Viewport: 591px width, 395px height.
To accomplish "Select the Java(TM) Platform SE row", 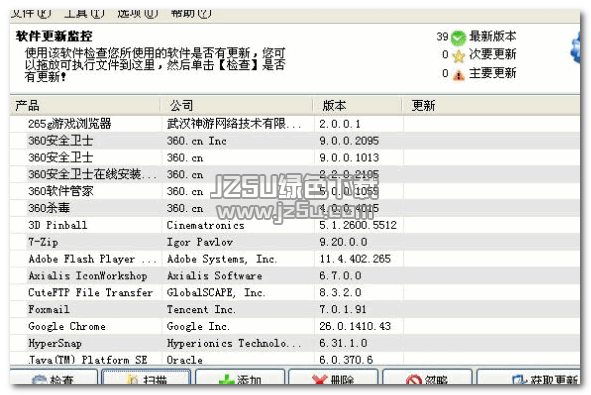I will (295, 359).
